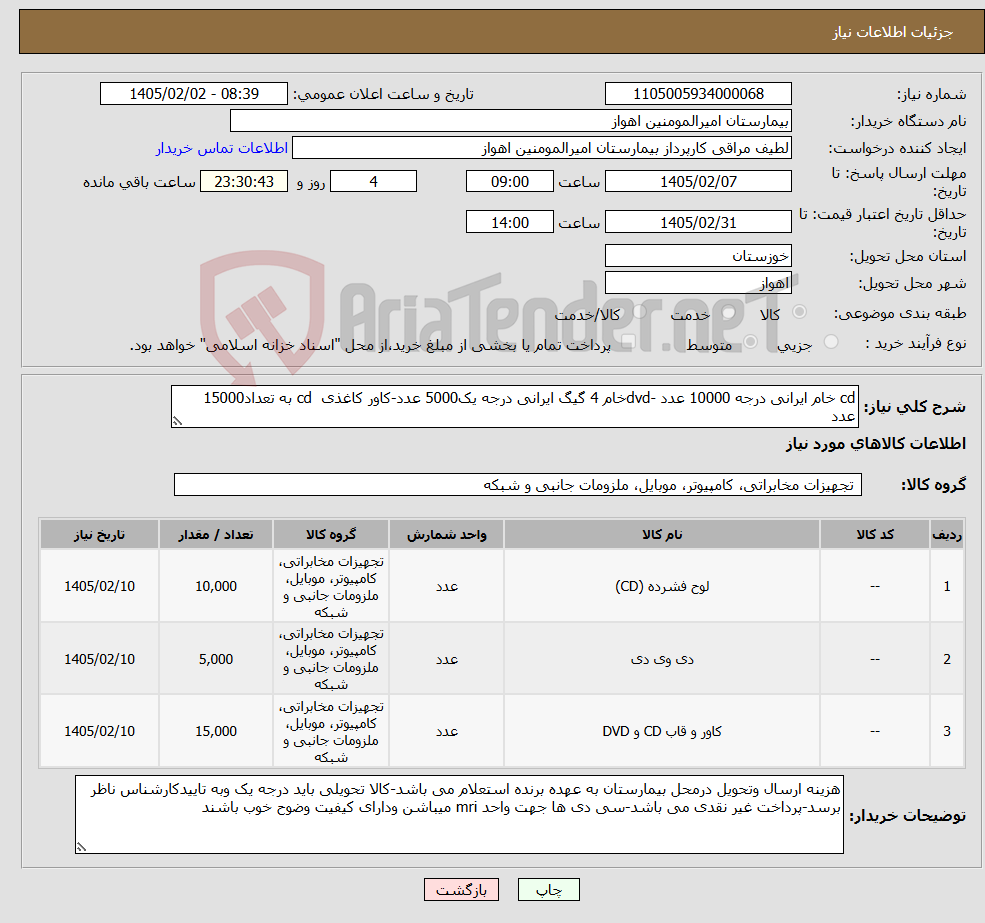The width and height of the screenshot is (985, 923).
Task: Click the response deadline date 1405/02/07
Action: point(698,182)
